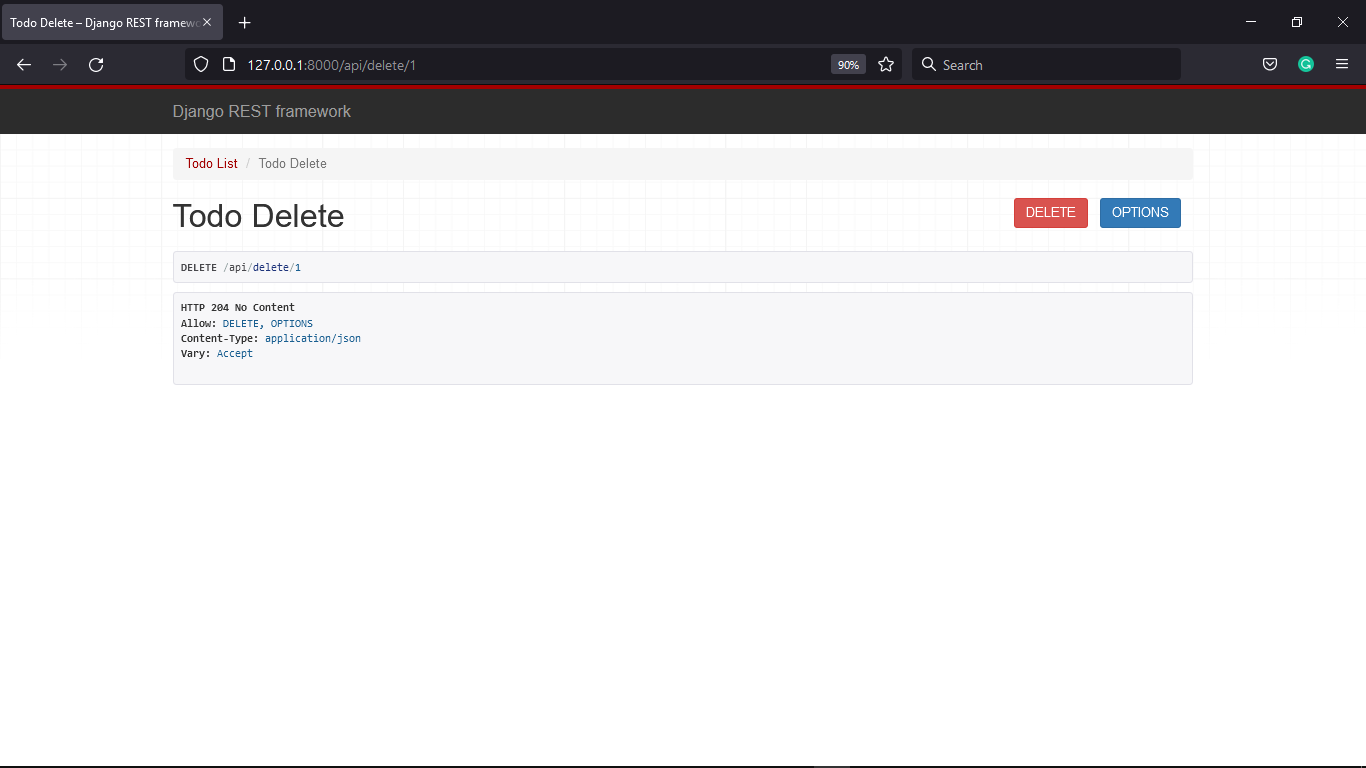Viewport: 1366px width, 768px height.
Task: Restore down the browser window
Action: [x=1297, y=22]
